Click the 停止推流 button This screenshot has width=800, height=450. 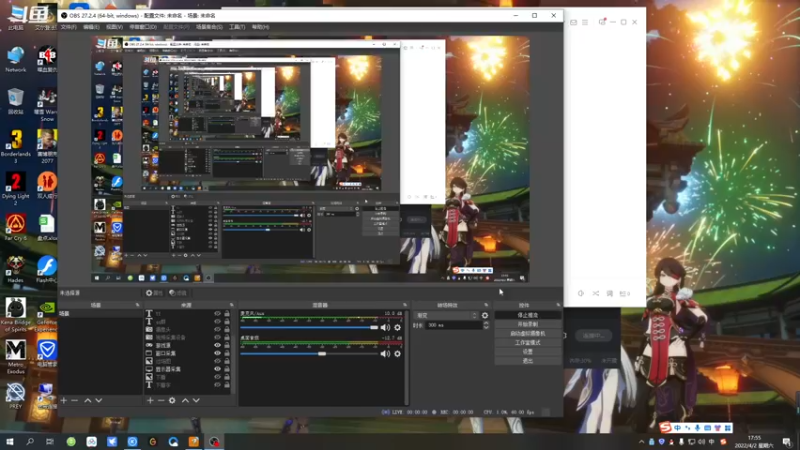(x=528, y=315)
